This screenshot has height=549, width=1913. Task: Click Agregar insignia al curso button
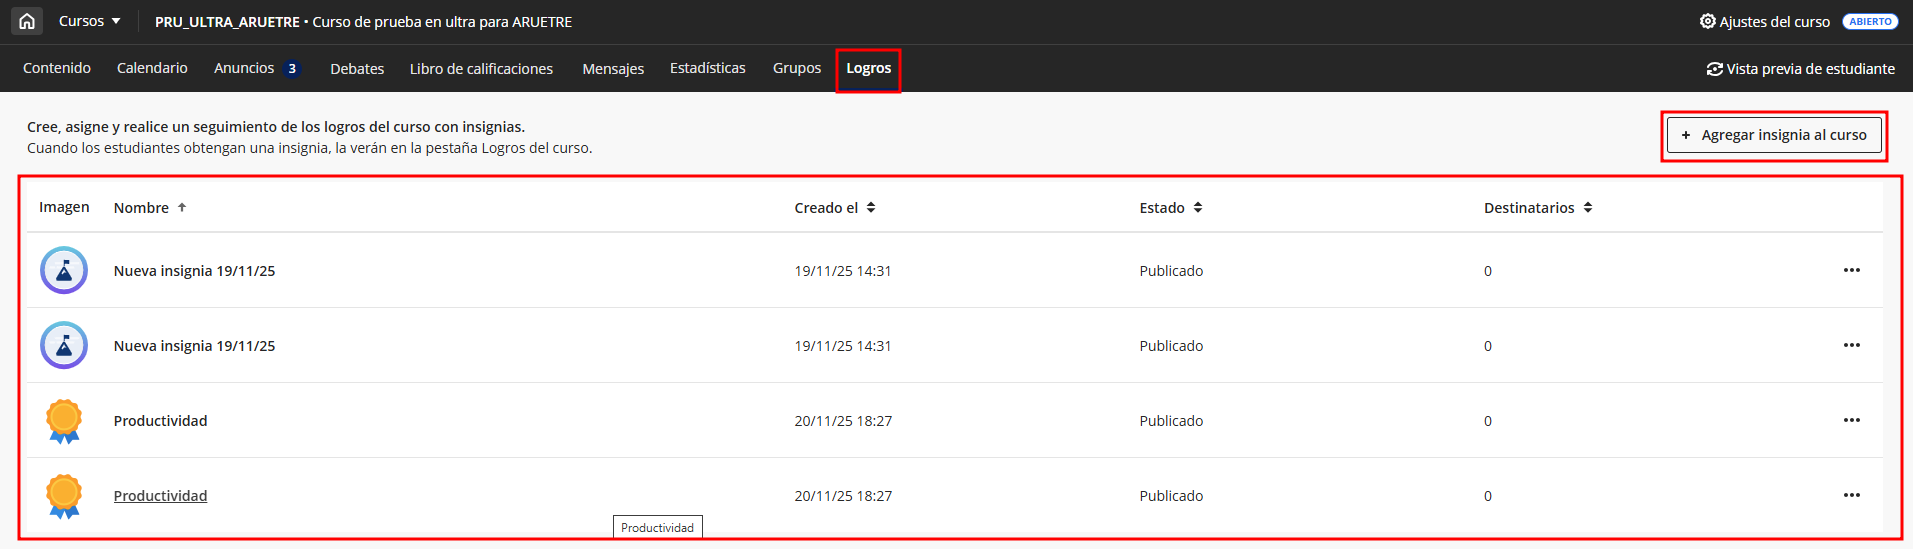click(x=1773, y=135)
